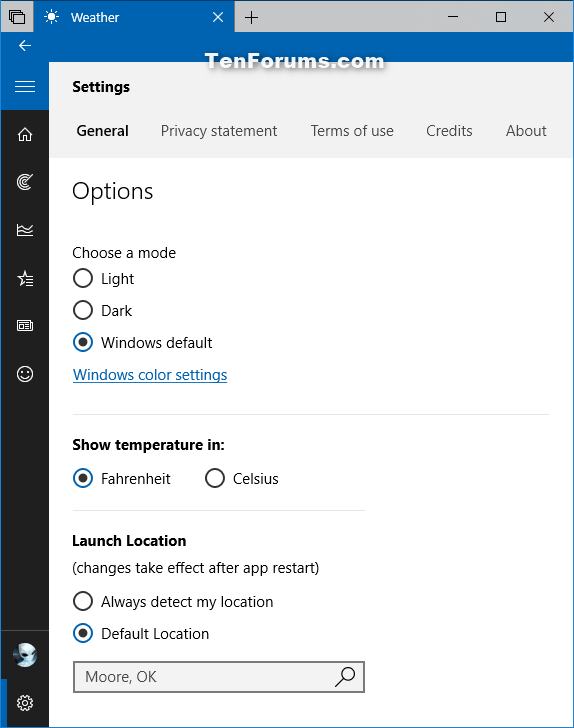Open the Privacy statement tab
574x728 pixels.
point(219,131)
